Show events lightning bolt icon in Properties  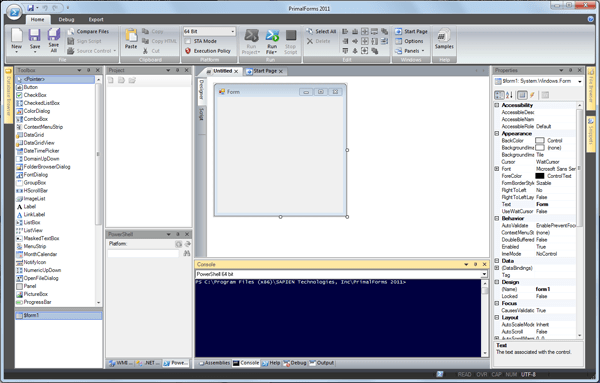pyautogui.click(x=532, y=95)
